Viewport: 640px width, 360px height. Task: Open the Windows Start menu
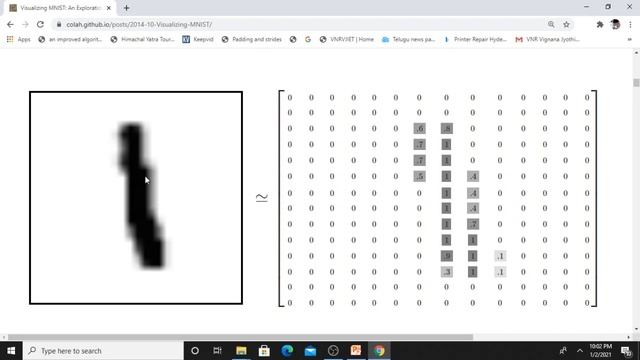pos(11,351)
